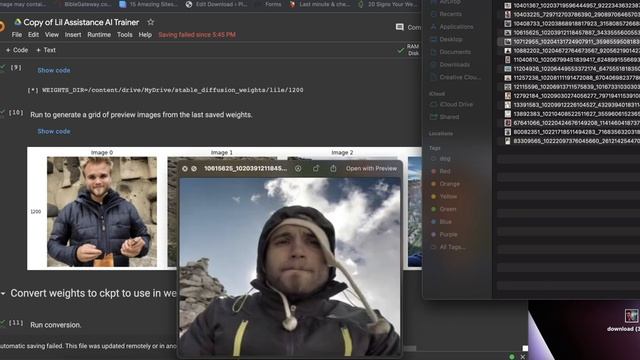
Task: Open Creative Cloud folder in the Finder sidebar
Action: click(460, 77)
